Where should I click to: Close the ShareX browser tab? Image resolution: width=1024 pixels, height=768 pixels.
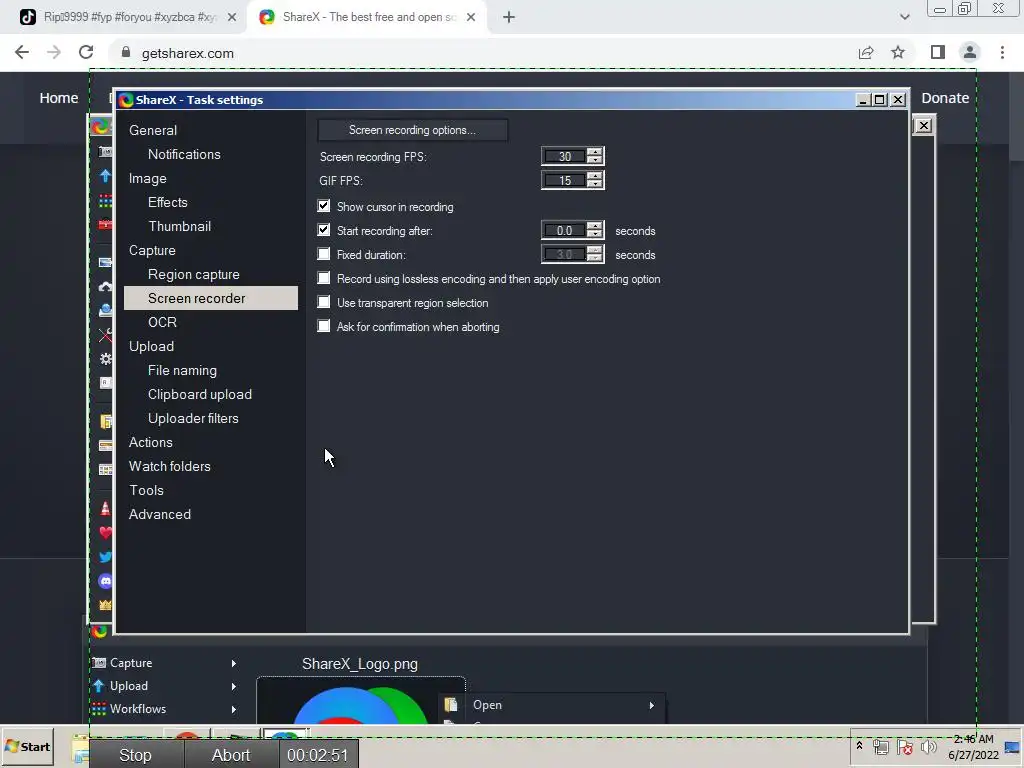(x=471, y=18)
